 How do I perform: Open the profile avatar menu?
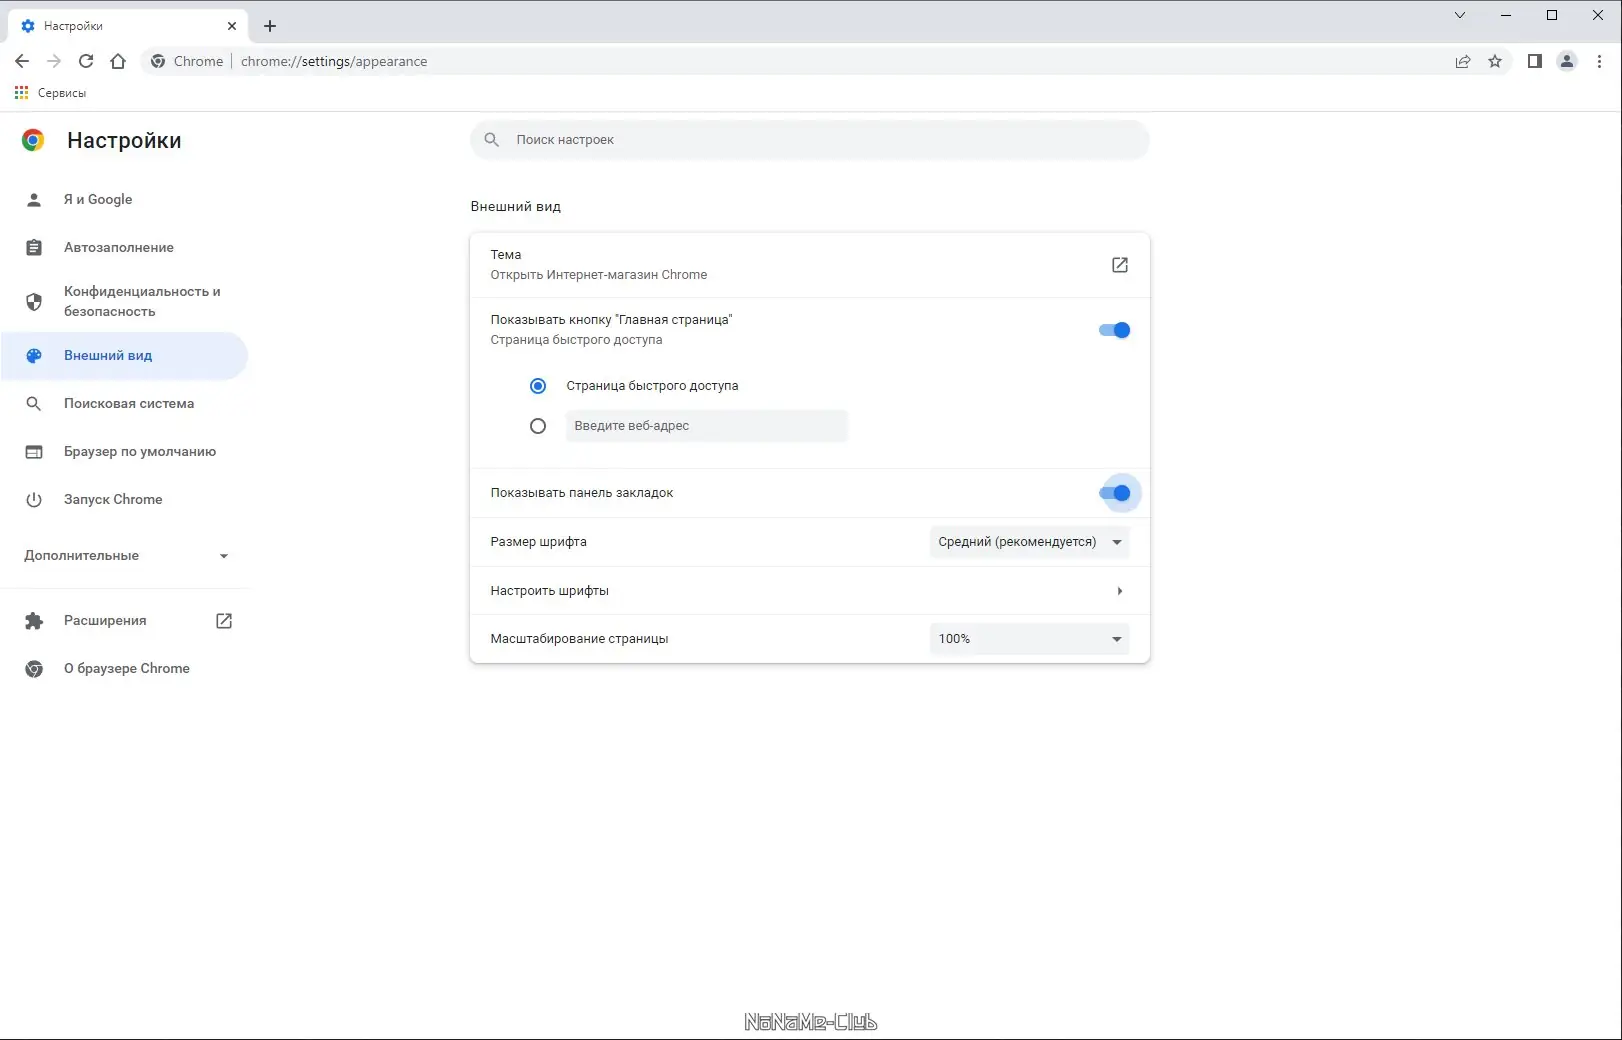(1567, 61)
